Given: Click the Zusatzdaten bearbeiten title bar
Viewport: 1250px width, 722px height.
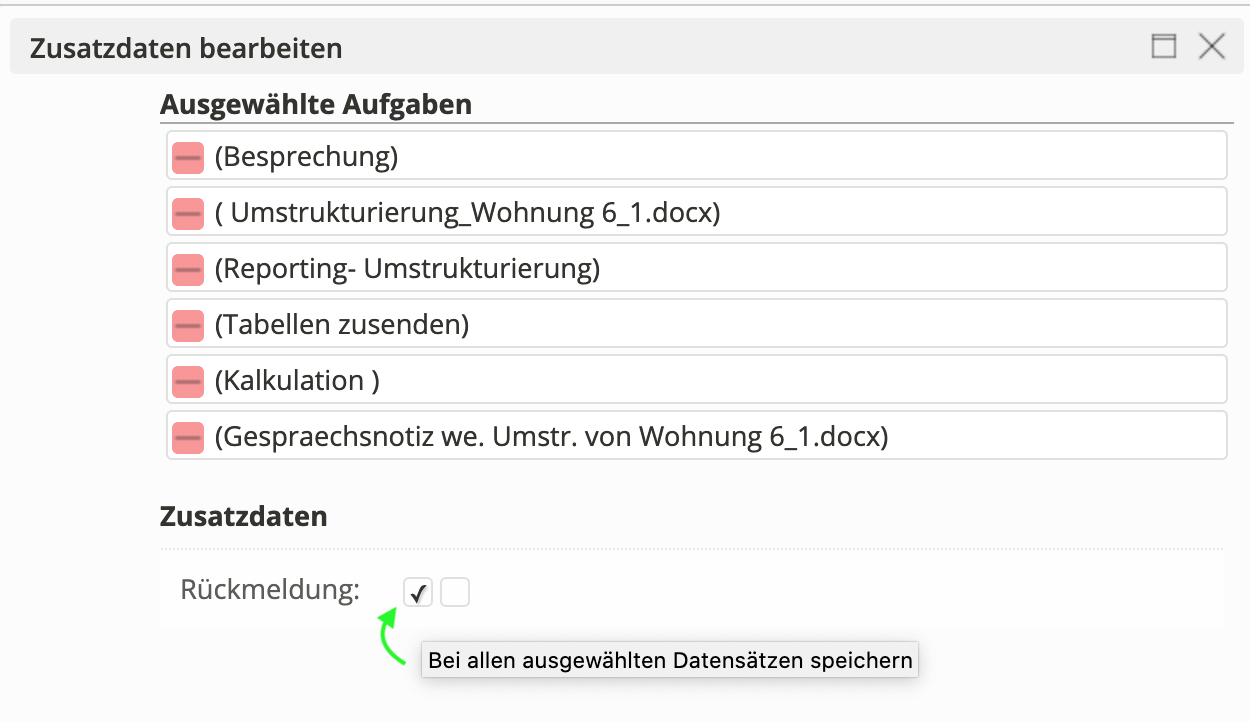Looking at the screenshot, I should click(600, 47).
